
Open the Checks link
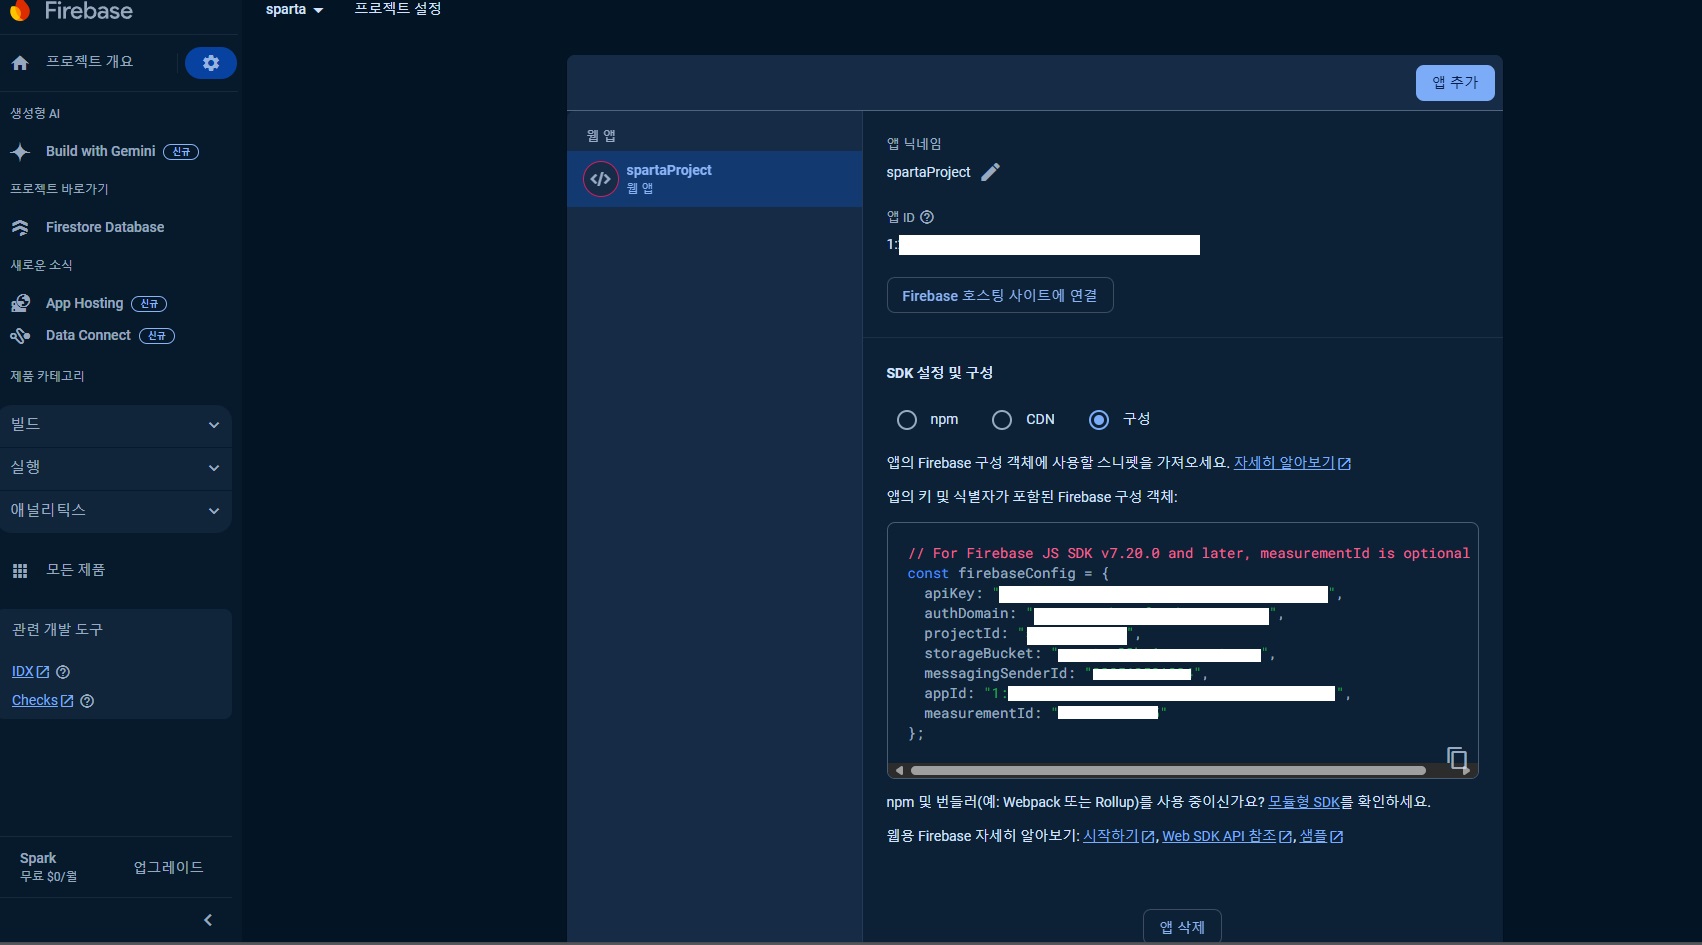[42, 701]
